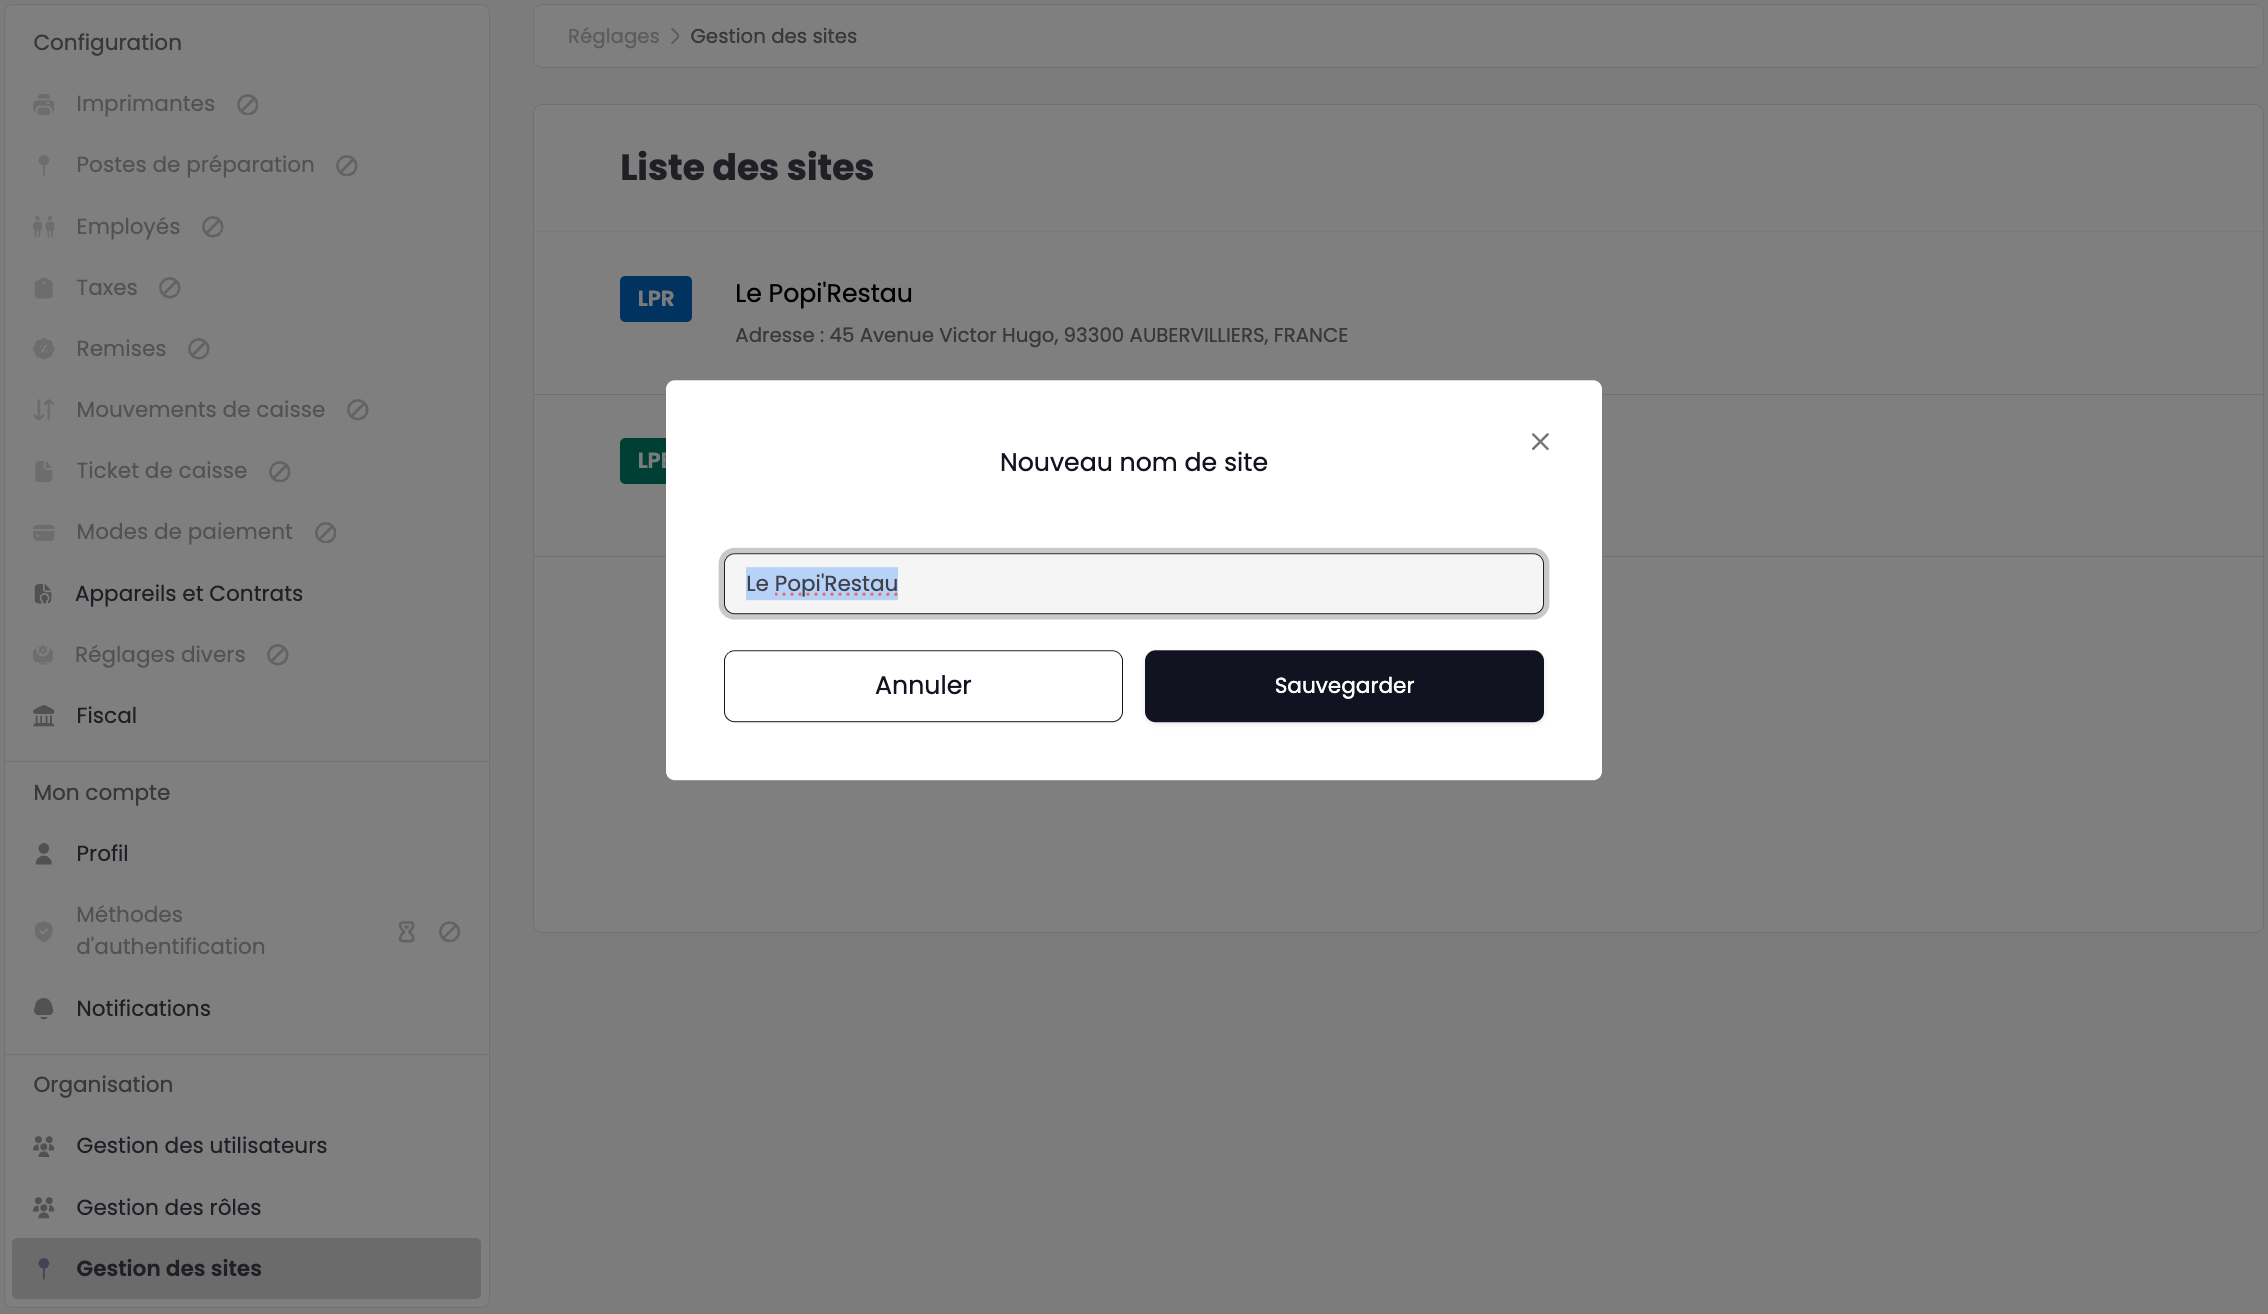The height and width of the screenshot is (1314, 2268).
Task: Click the Annuler button
Action: pyautogui.click(x=923, y=686)
